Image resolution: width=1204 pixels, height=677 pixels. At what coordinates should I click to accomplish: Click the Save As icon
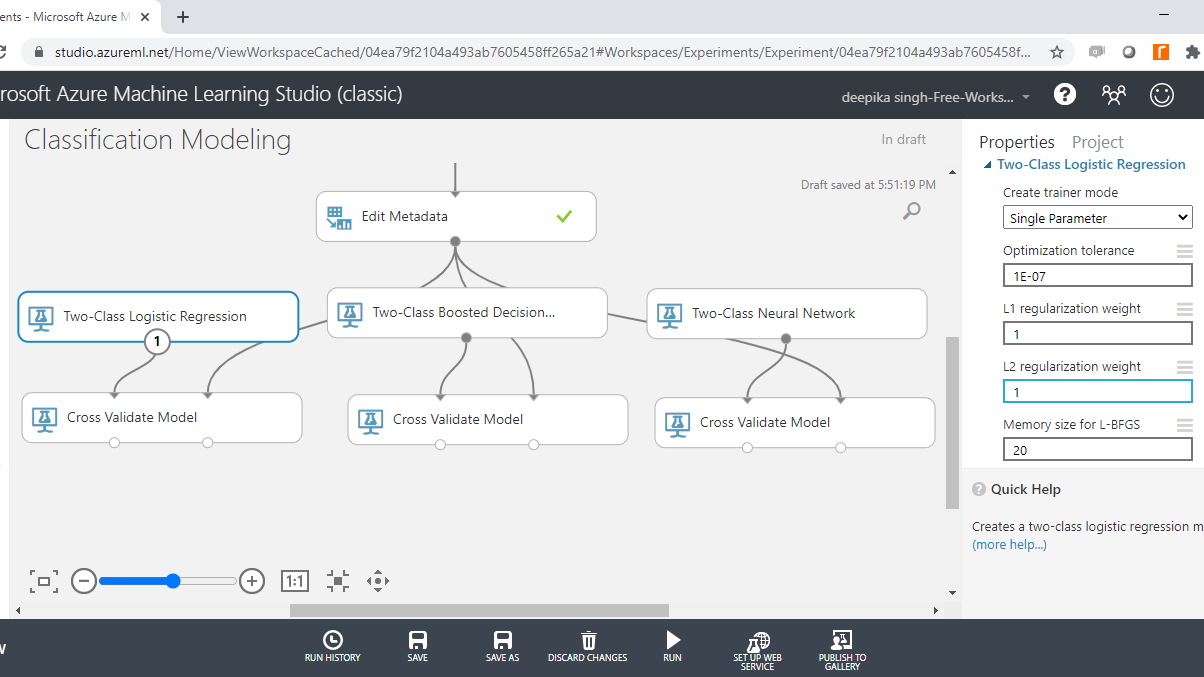coord(503,640)
